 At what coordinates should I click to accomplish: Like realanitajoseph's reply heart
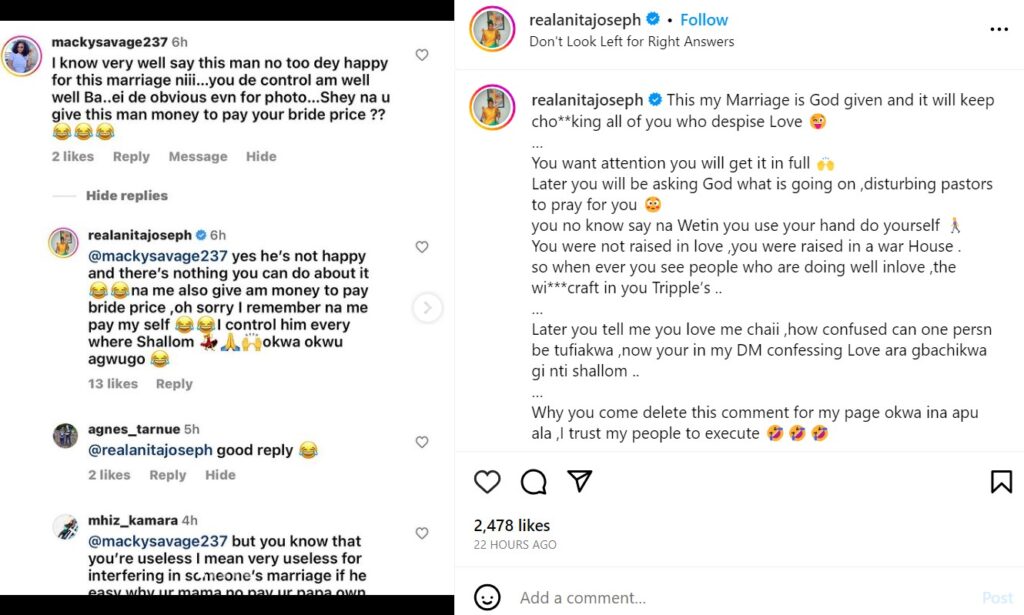tap(422, 247)
